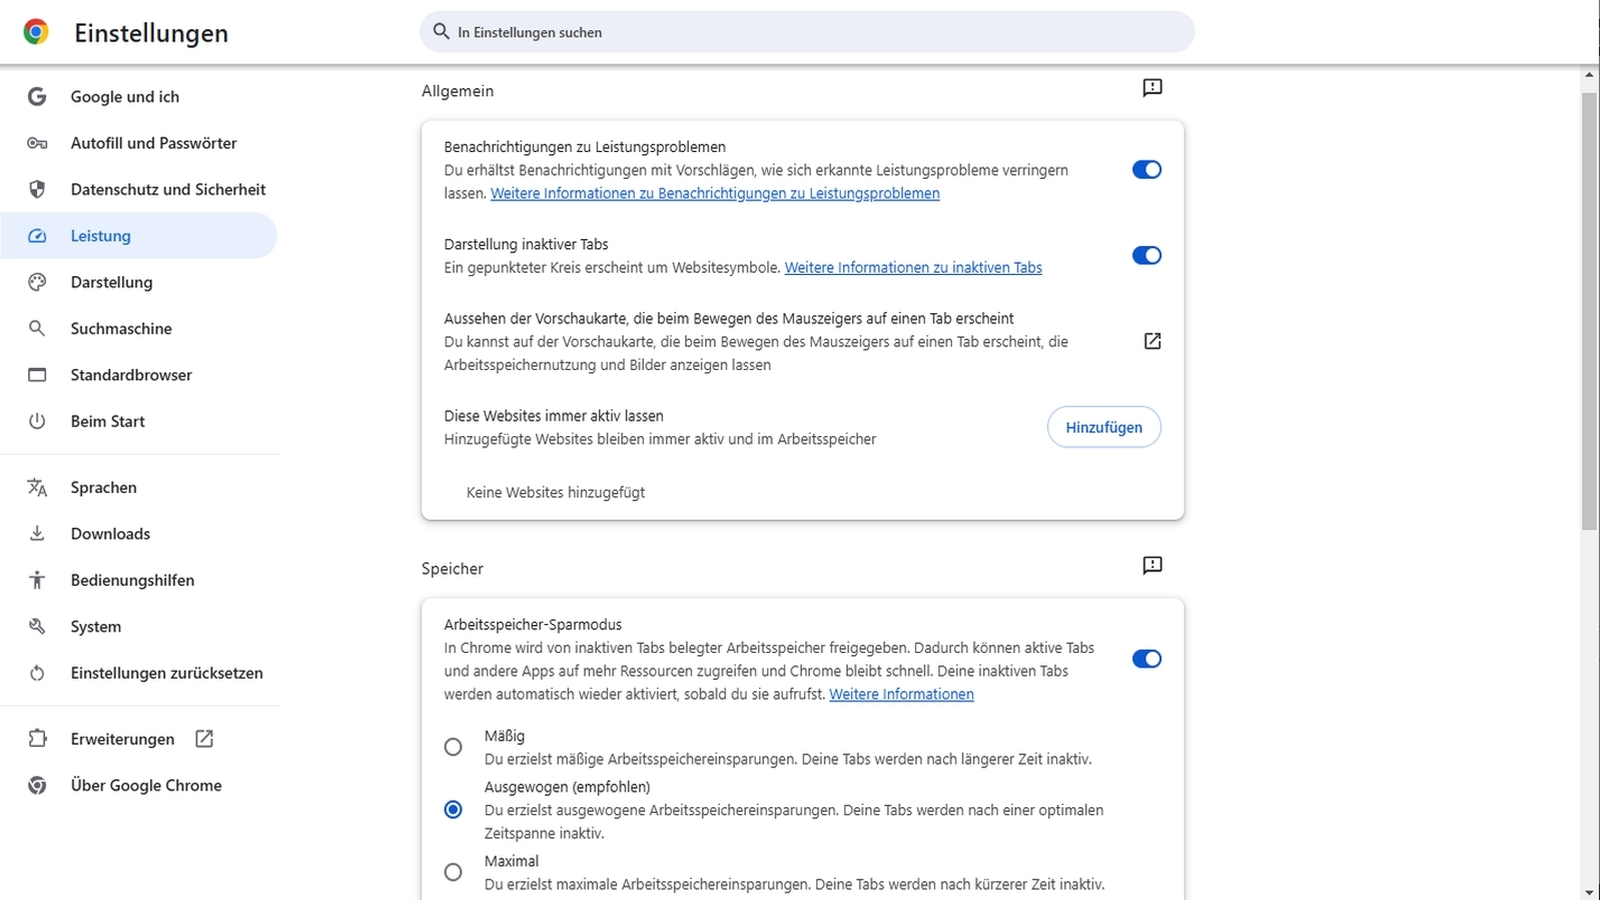Click the key icon for Autofill und Passwörter
The width and height of the screenshot is (1600, 900).
click(37, 143)
